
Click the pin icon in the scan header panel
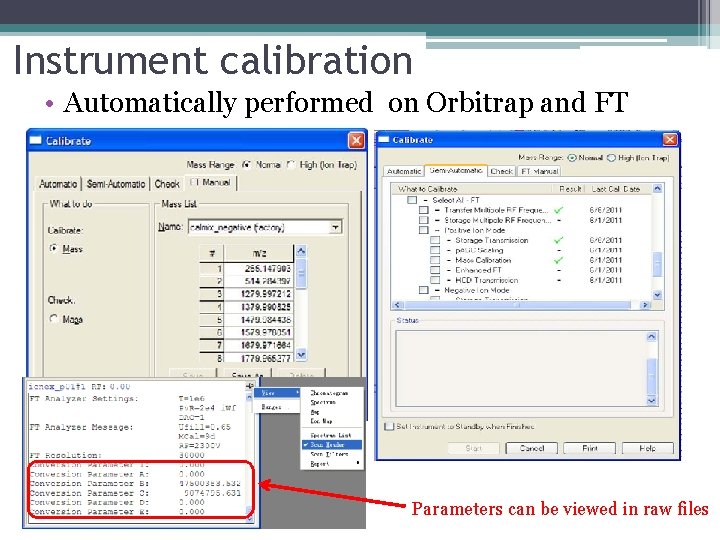tap(249, 386)
